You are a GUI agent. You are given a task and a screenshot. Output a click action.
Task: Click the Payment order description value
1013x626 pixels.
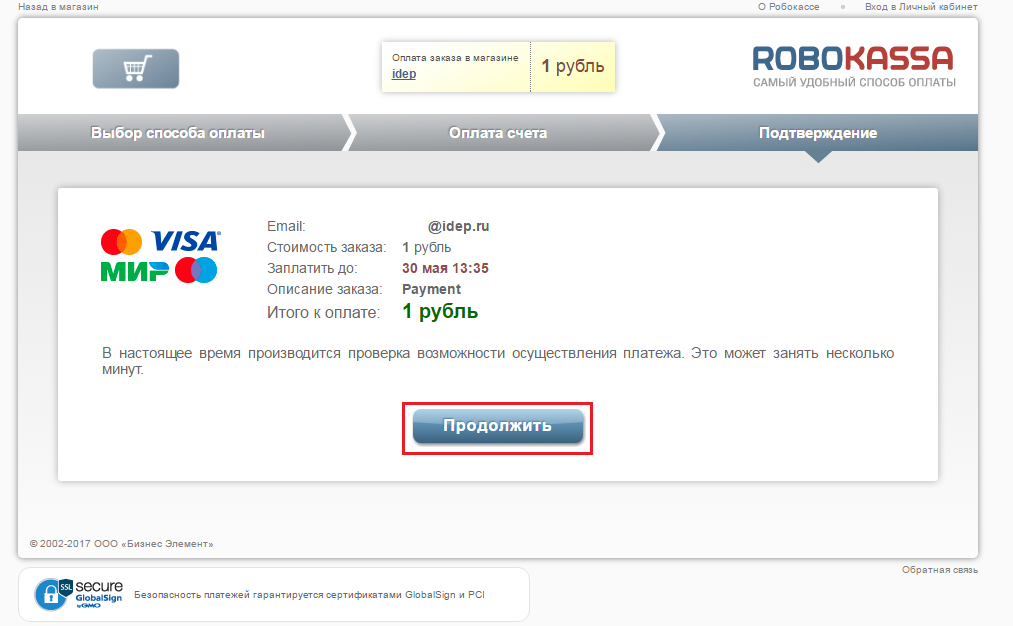pos(432,289)
